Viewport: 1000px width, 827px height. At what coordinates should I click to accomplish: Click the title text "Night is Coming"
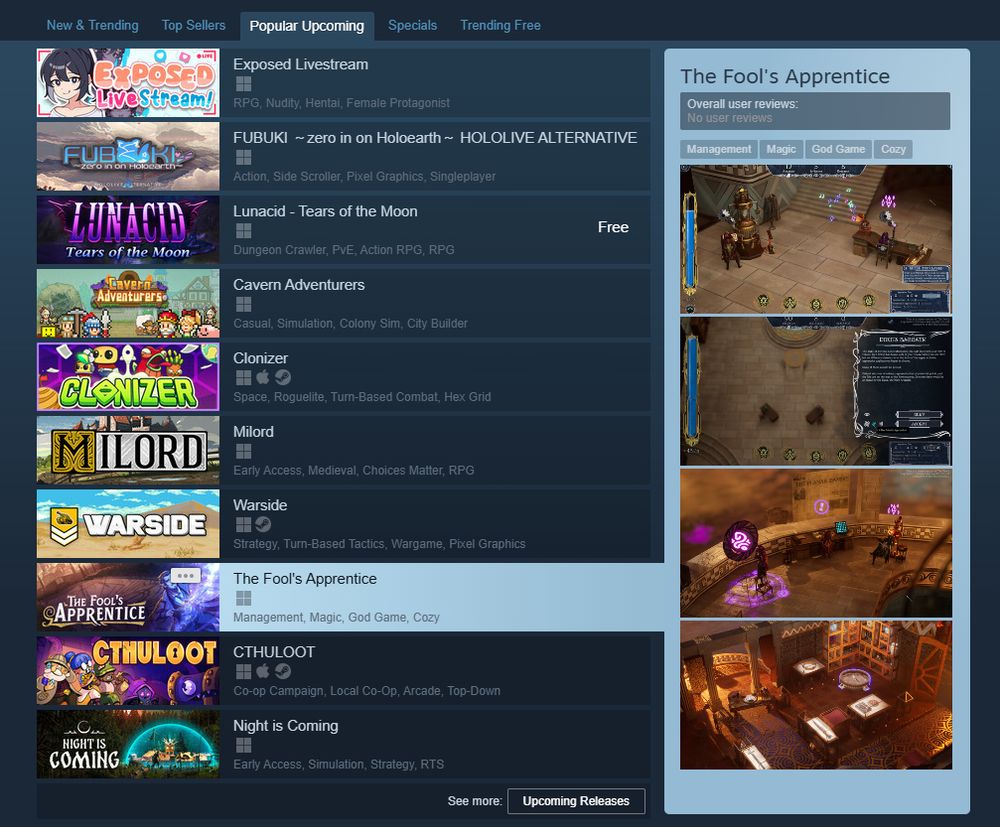tap(286, 726)
